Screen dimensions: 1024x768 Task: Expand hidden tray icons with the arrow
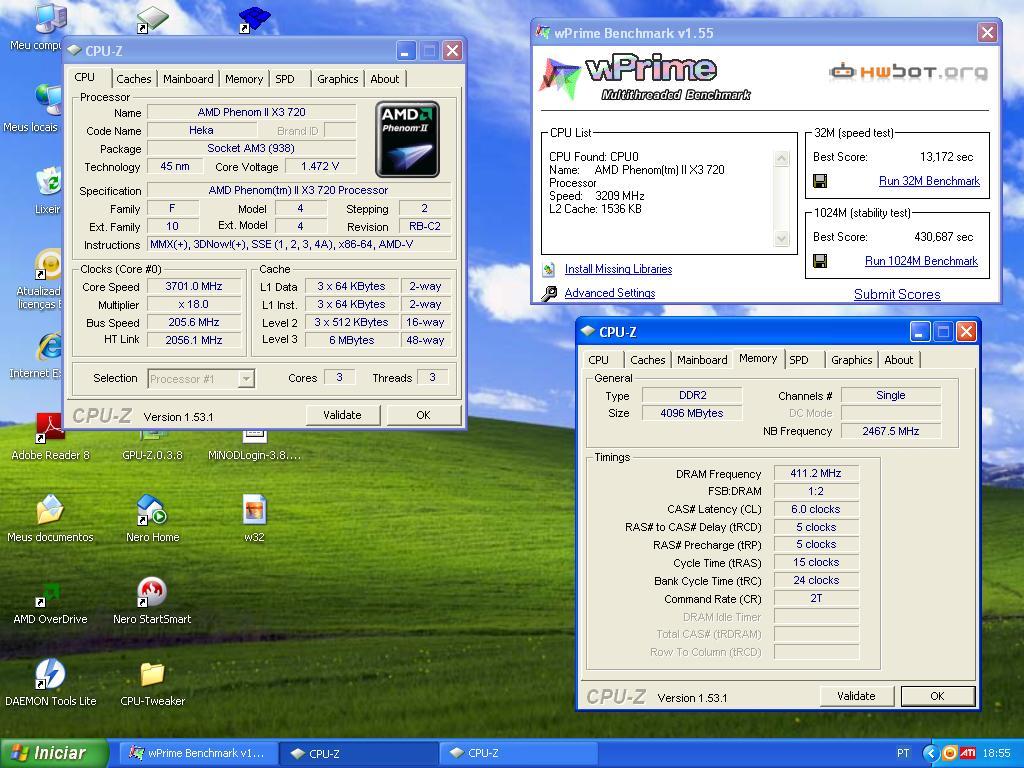[931, 753]
